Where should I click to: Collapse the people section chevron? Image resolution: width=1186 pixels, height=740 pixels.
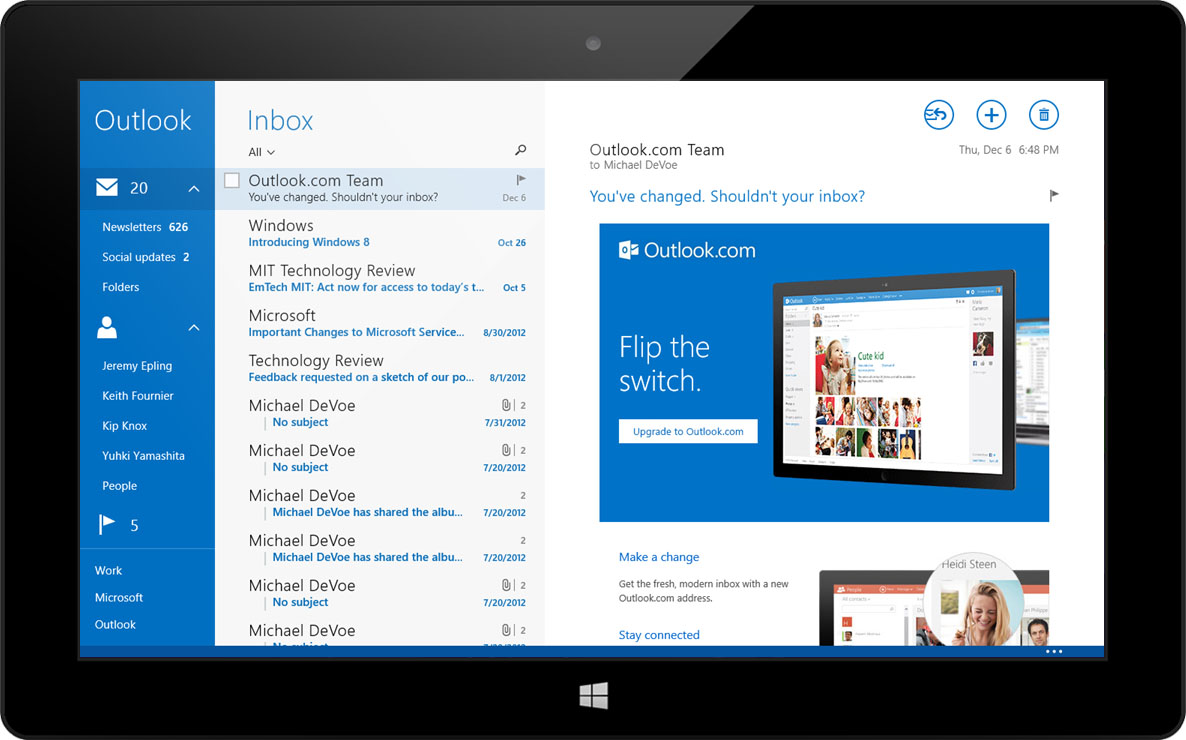pos(194,328)
